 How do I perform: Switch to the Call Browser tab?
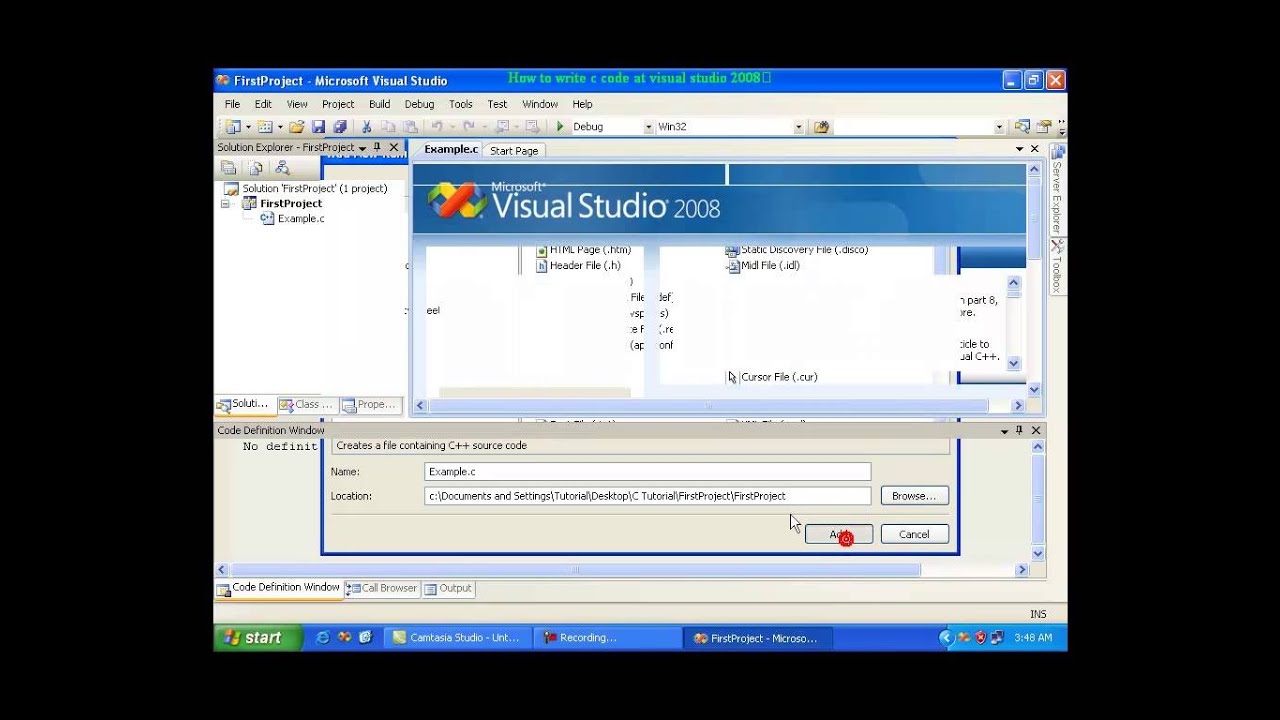pyautogui.click(x=382, y=588)
